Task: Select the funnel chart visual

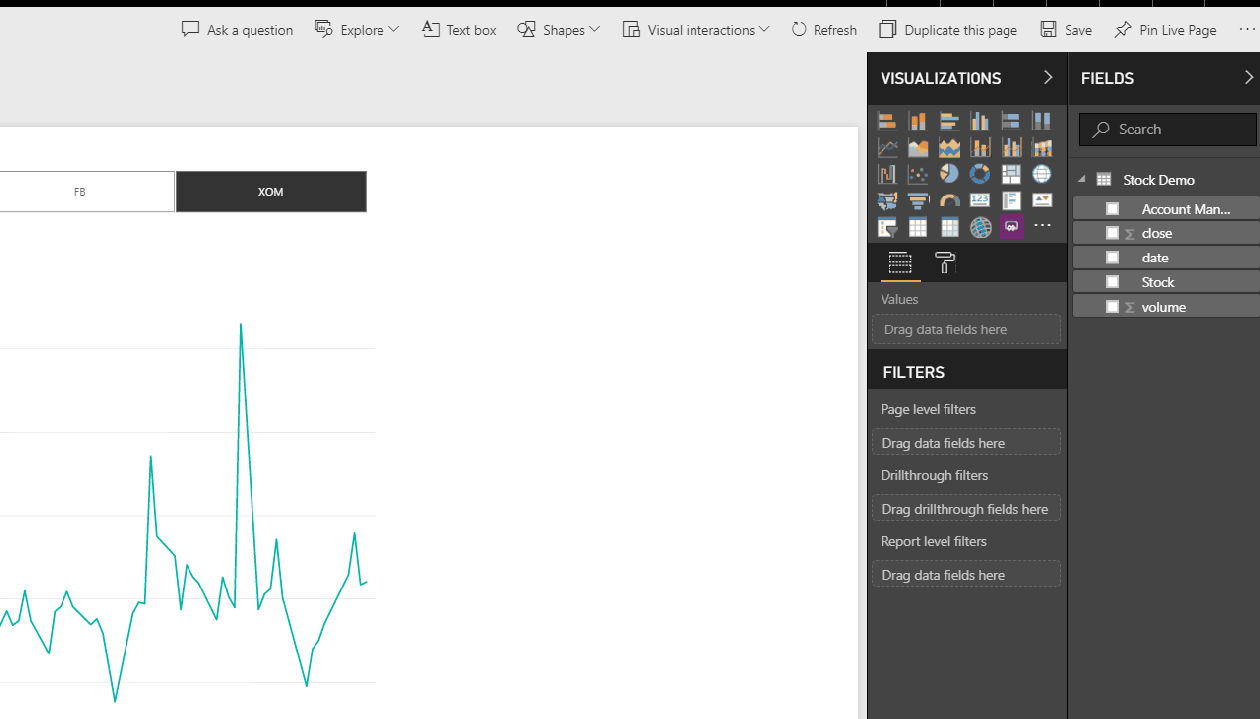Action: click(x=918, y=201)
